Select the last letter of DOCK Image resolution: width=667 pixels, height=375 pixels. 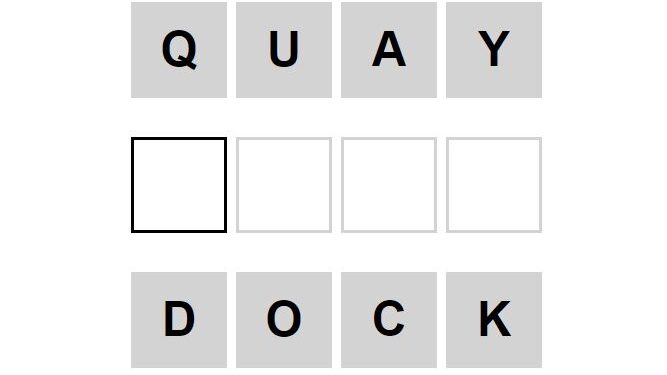click(x=494, y=320)
